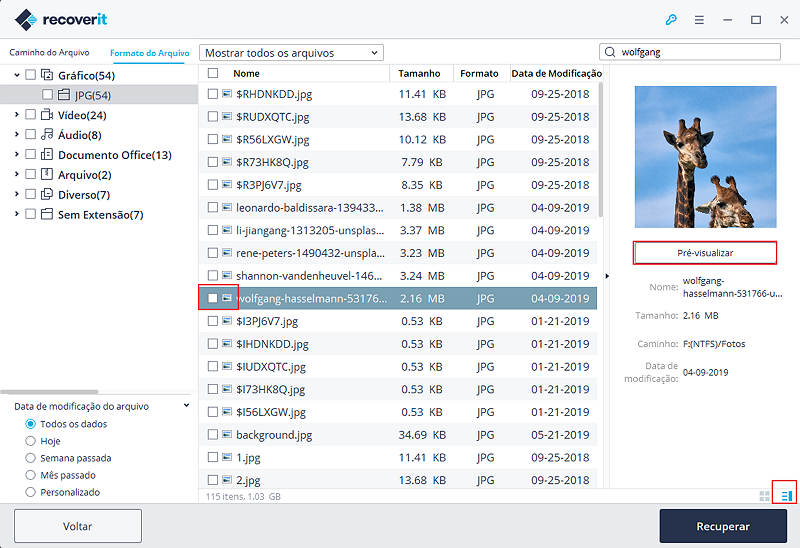Click the left panel horizontal scrollbar

pos(49,392)
